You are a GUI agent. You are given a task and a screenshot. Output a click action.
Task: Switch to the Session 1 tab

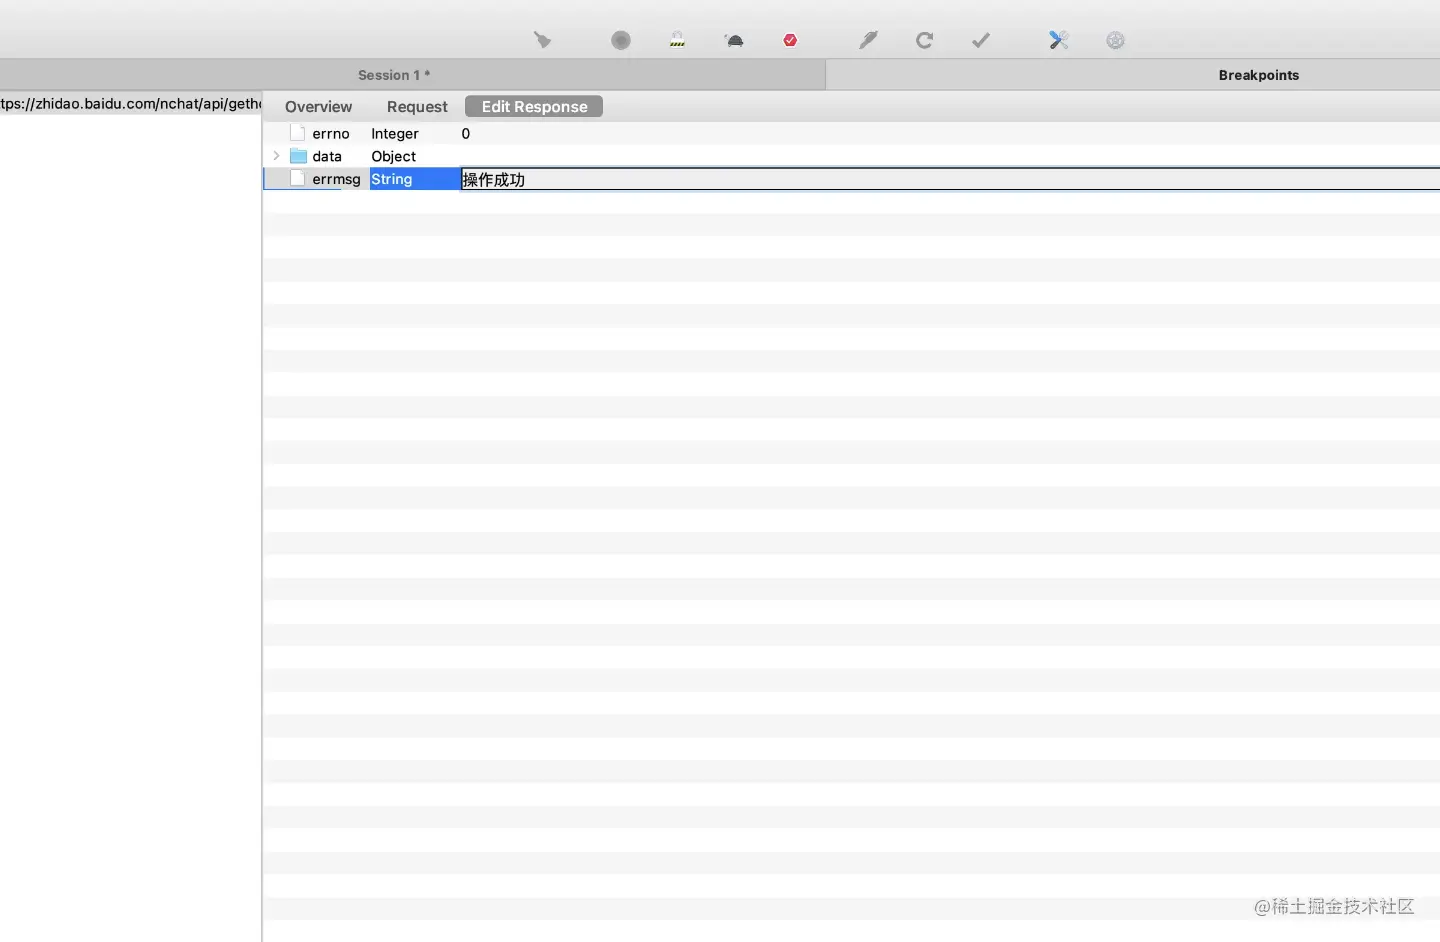pos(394,75)
